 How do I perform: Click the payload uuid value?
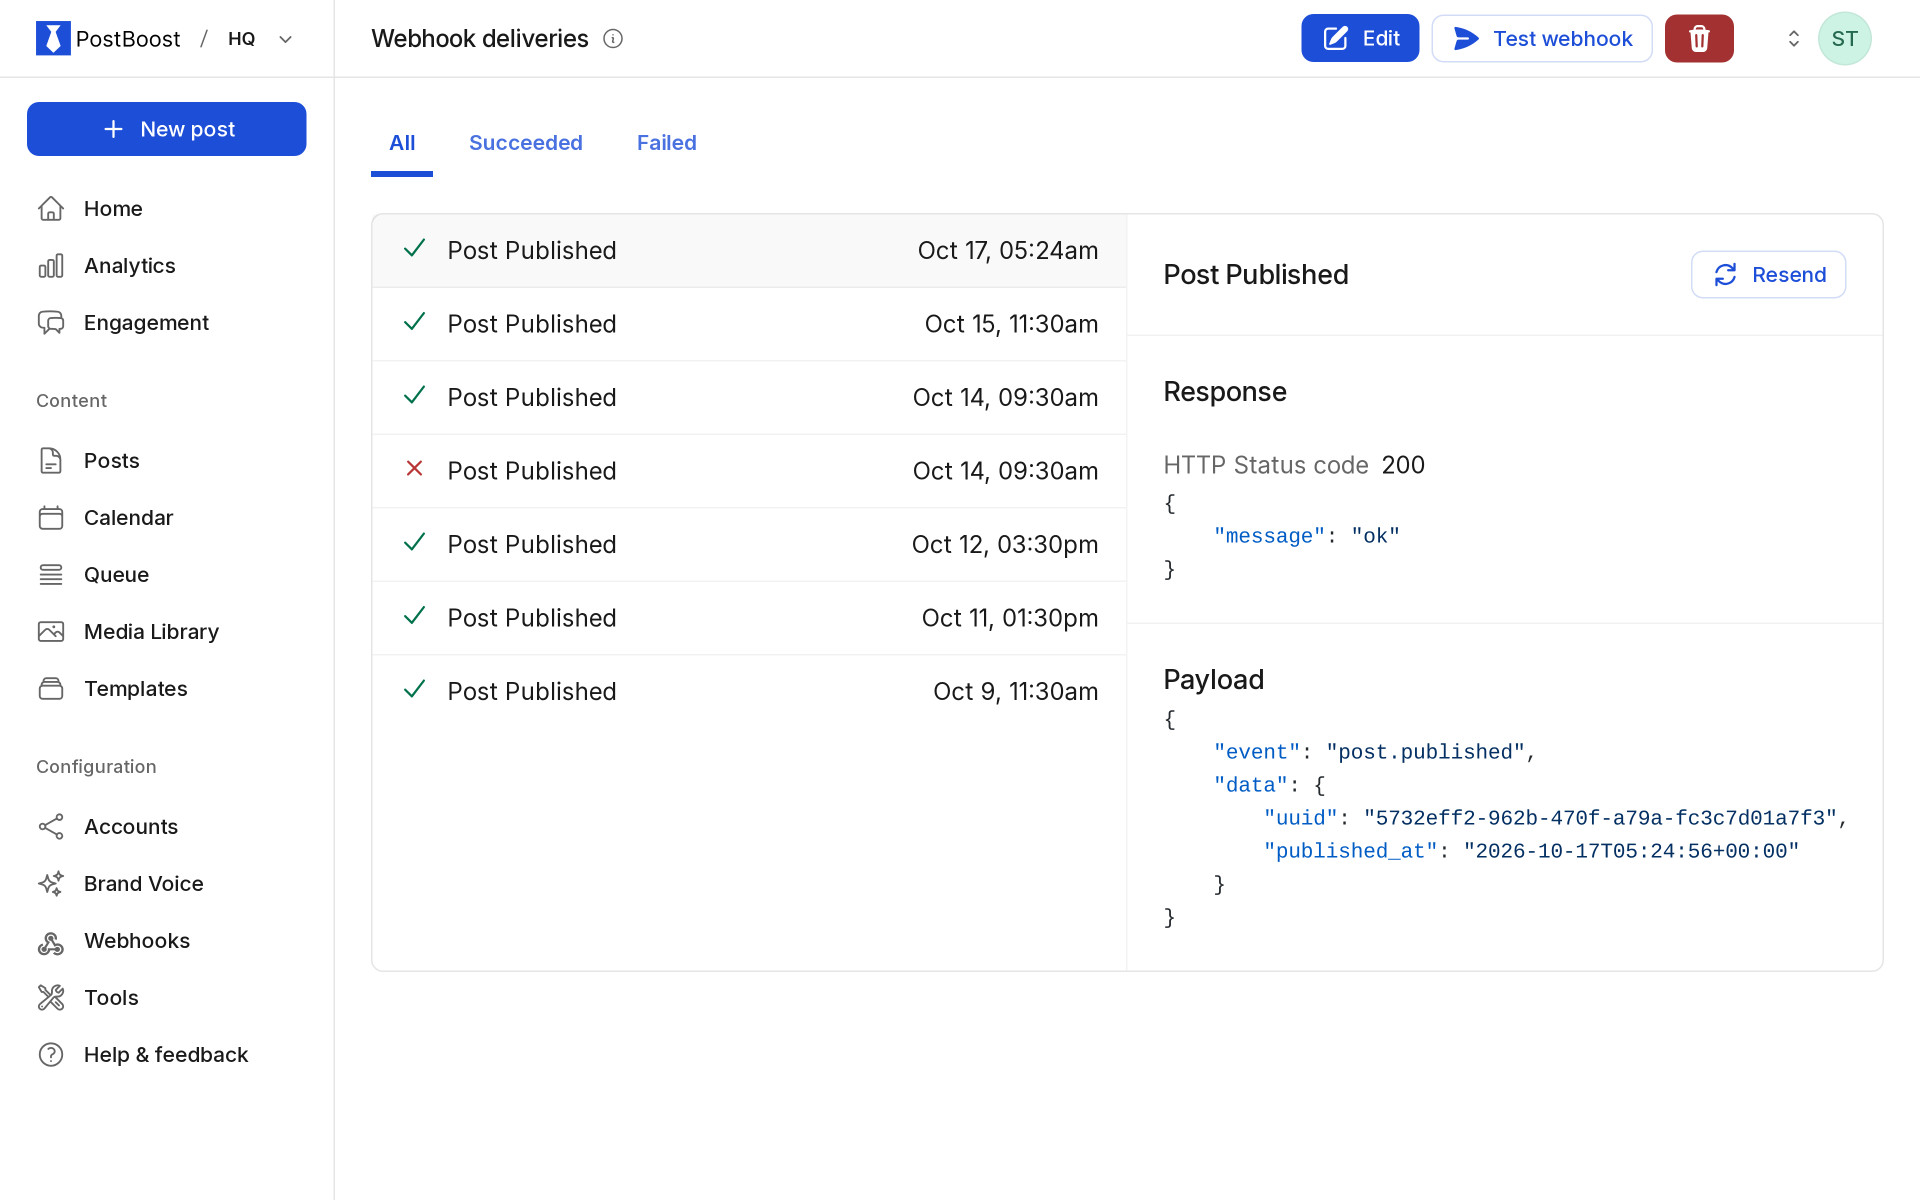tap(1600, 818)
